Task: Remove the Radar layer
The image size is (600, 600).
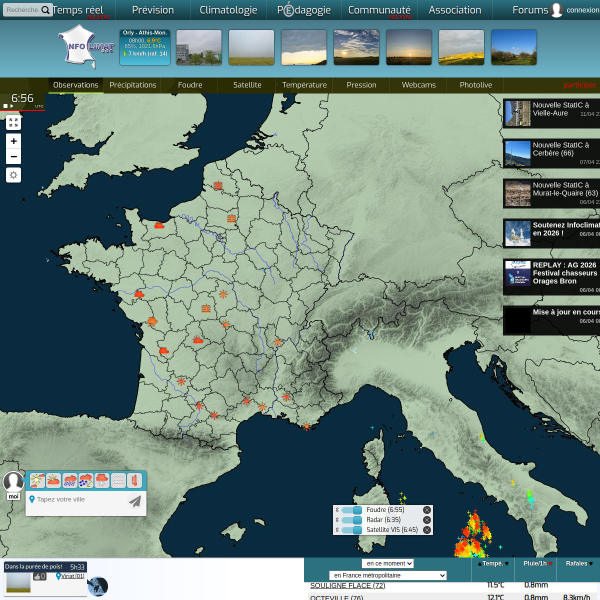Action: [x=427, y=520]
